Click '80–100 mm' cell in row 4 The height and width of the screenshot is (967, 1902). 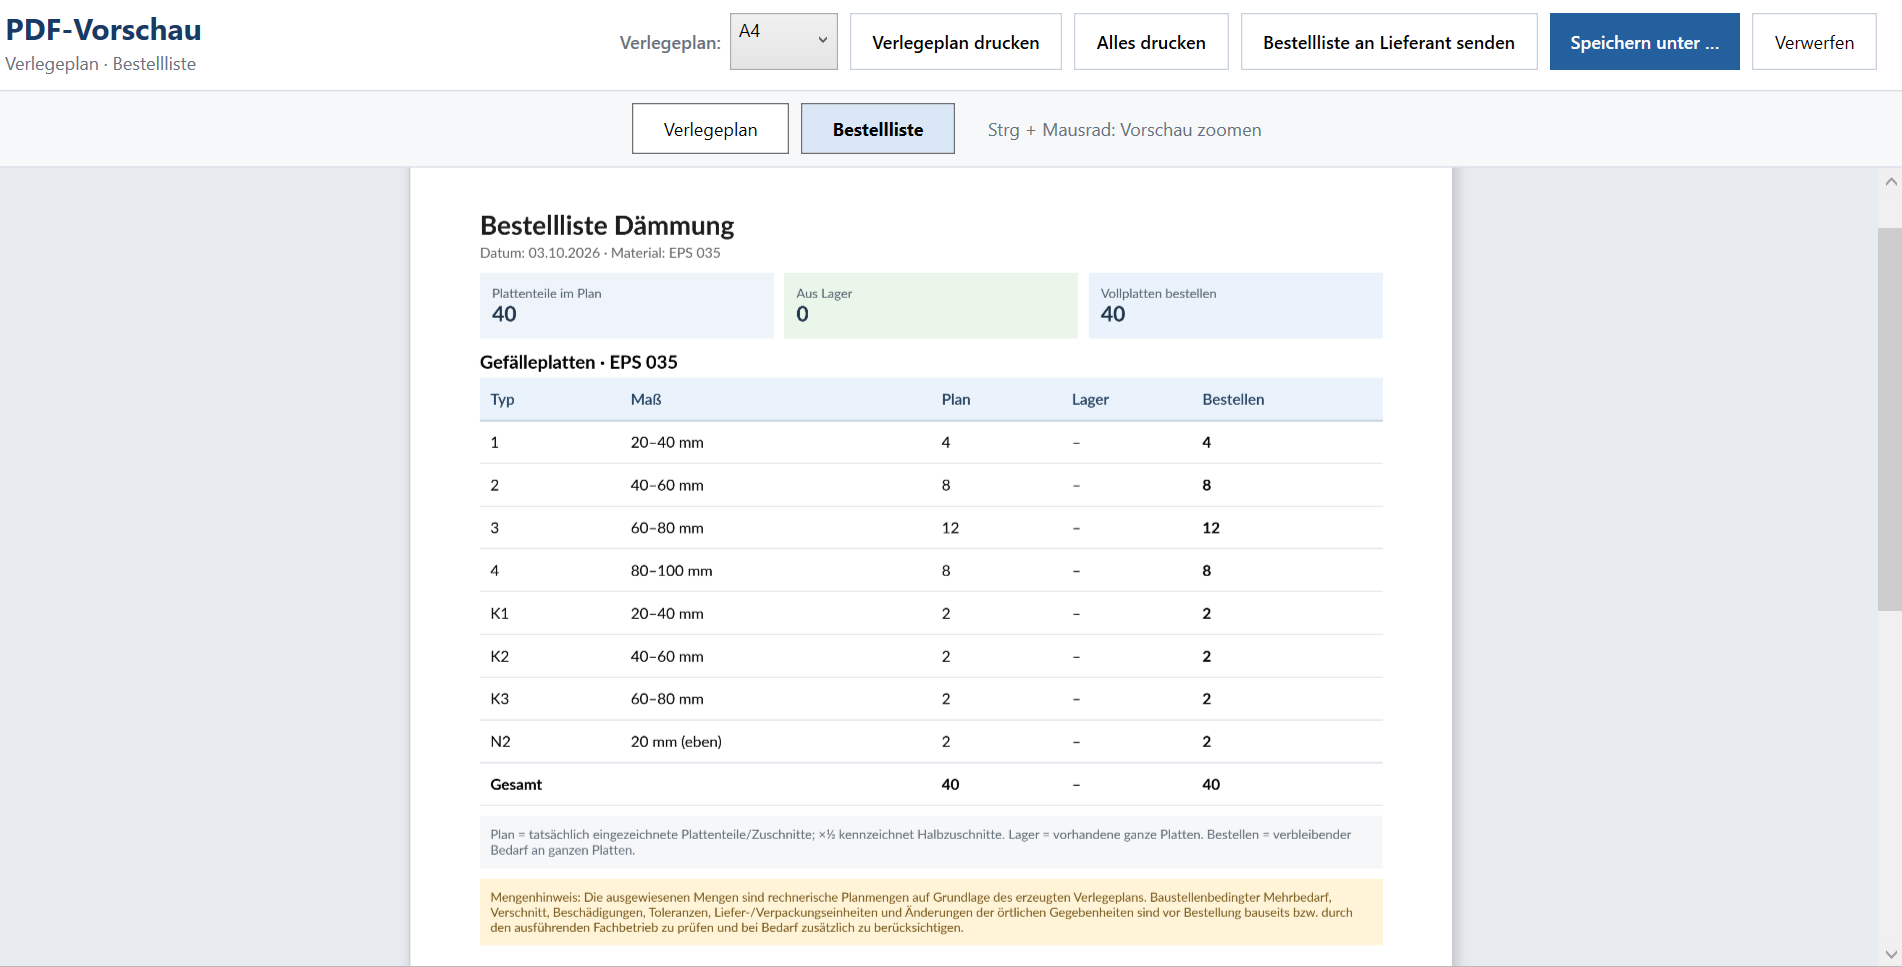coord(671,571)
